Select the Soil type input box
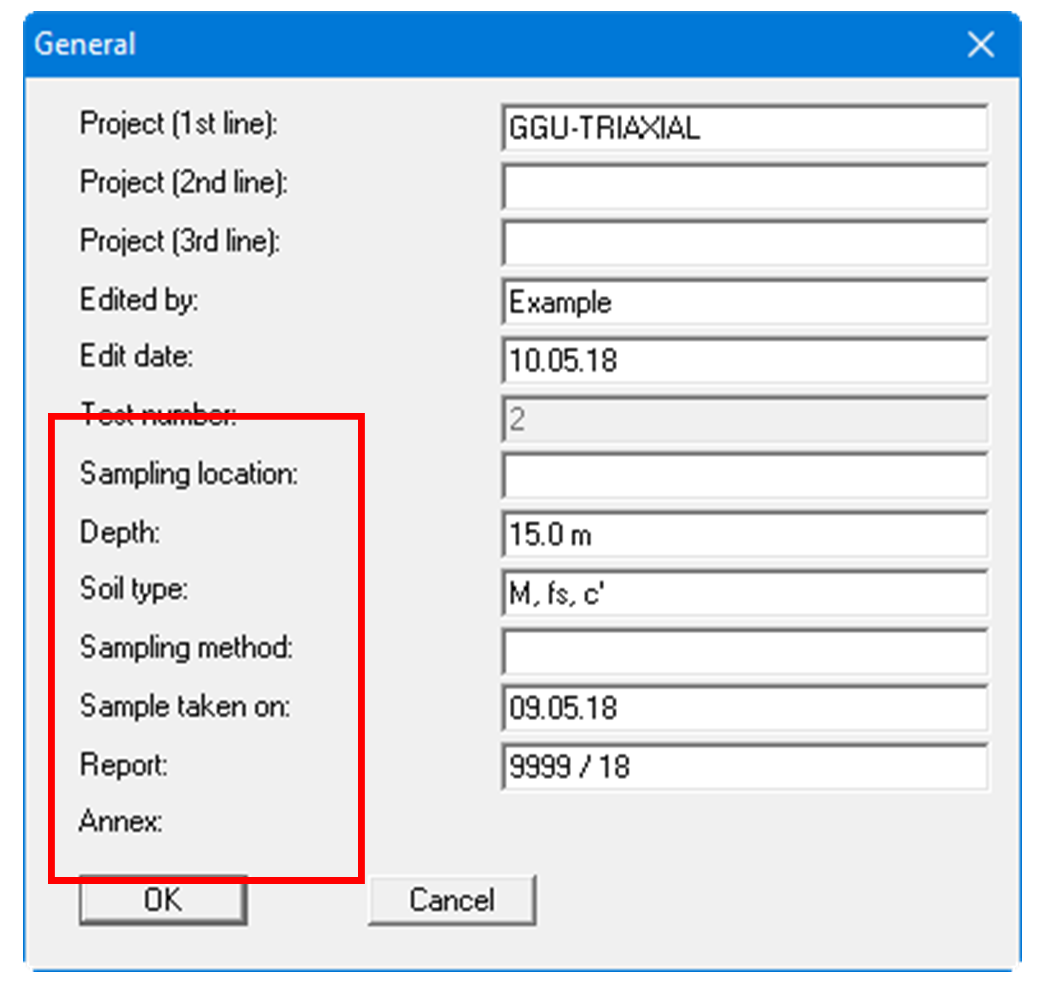Viewport: 1051px width, 1000px height. [x=744, y=593]
